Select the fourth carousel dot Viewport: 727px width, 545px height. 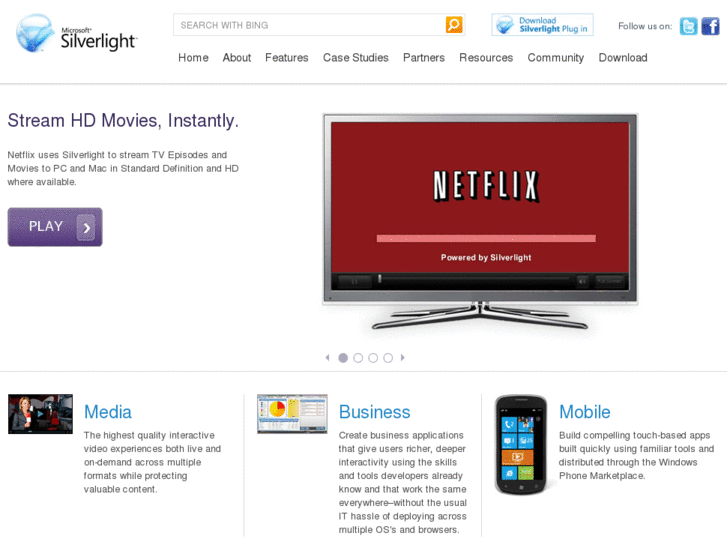(388, 358)
